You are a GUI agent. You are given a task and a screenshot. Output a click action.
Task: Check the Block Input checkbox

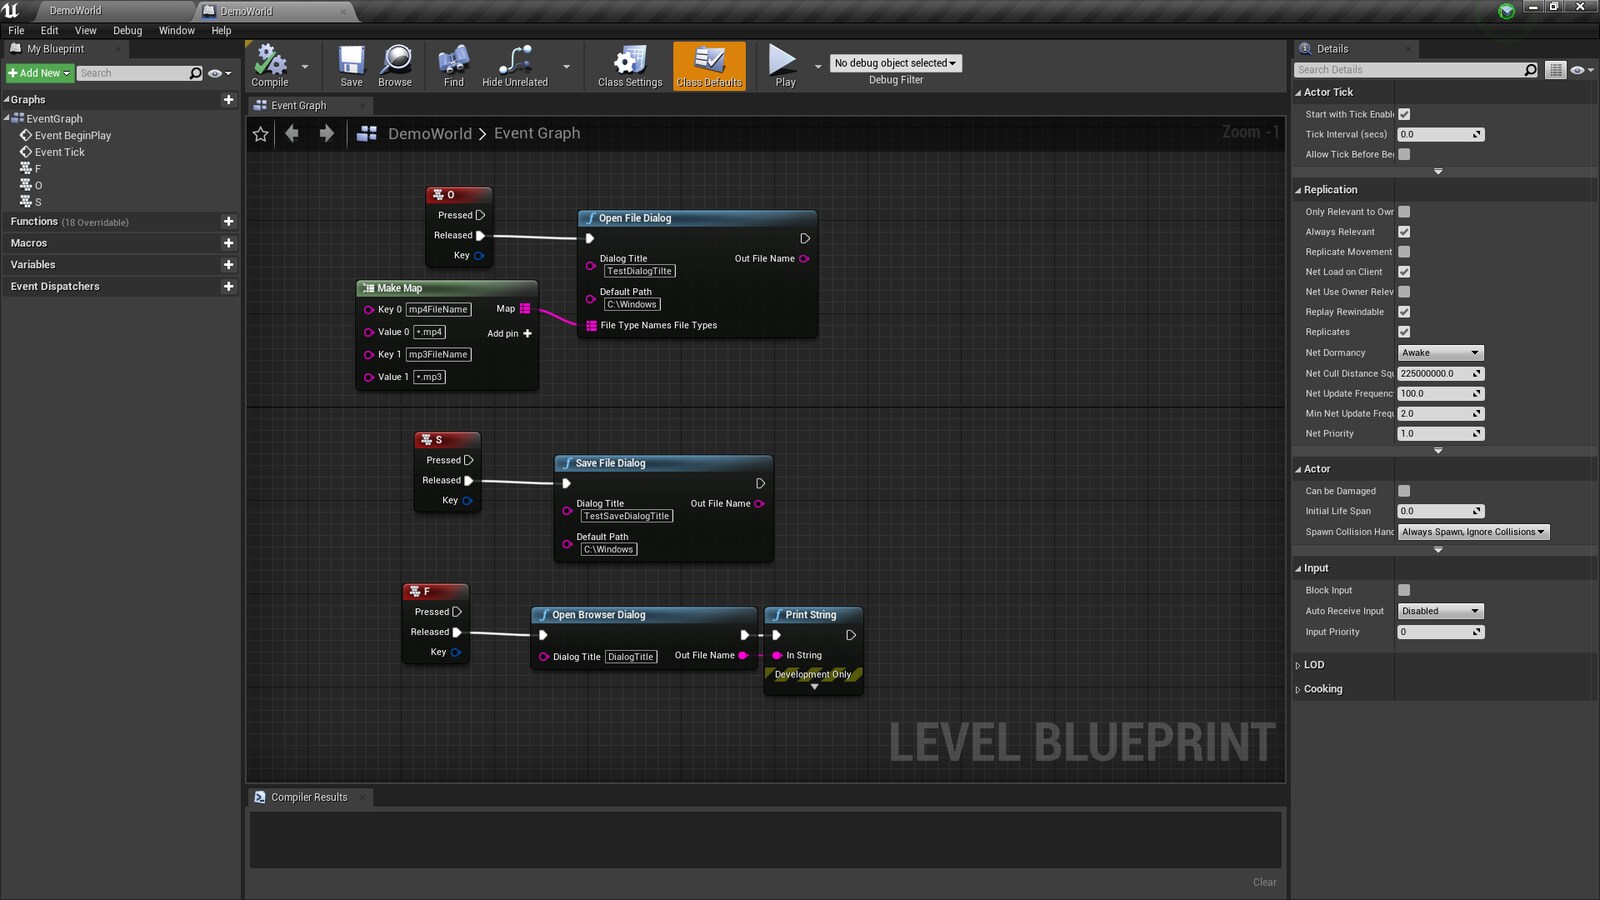(1404, 590)
